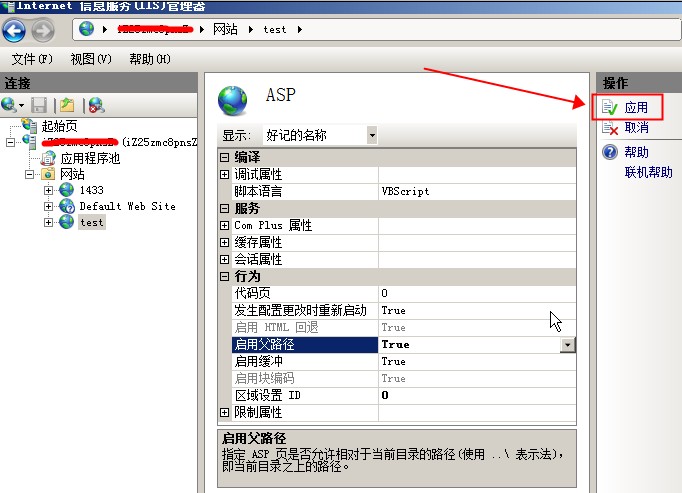Select 起始页 start page icon in tree
The height and width of the screenshot is (493, 682).
(x=30, y=127)
